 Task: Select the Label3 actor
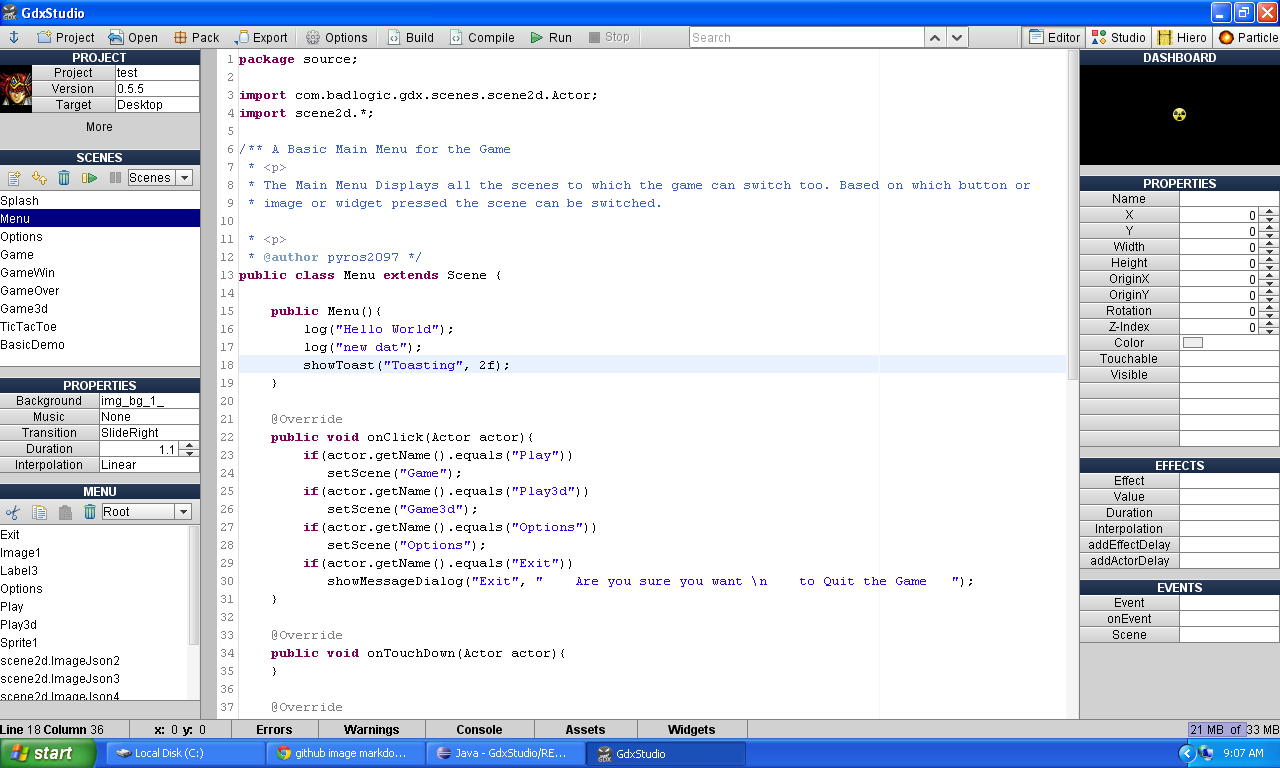pyautogui.click(x=94, y=571)
